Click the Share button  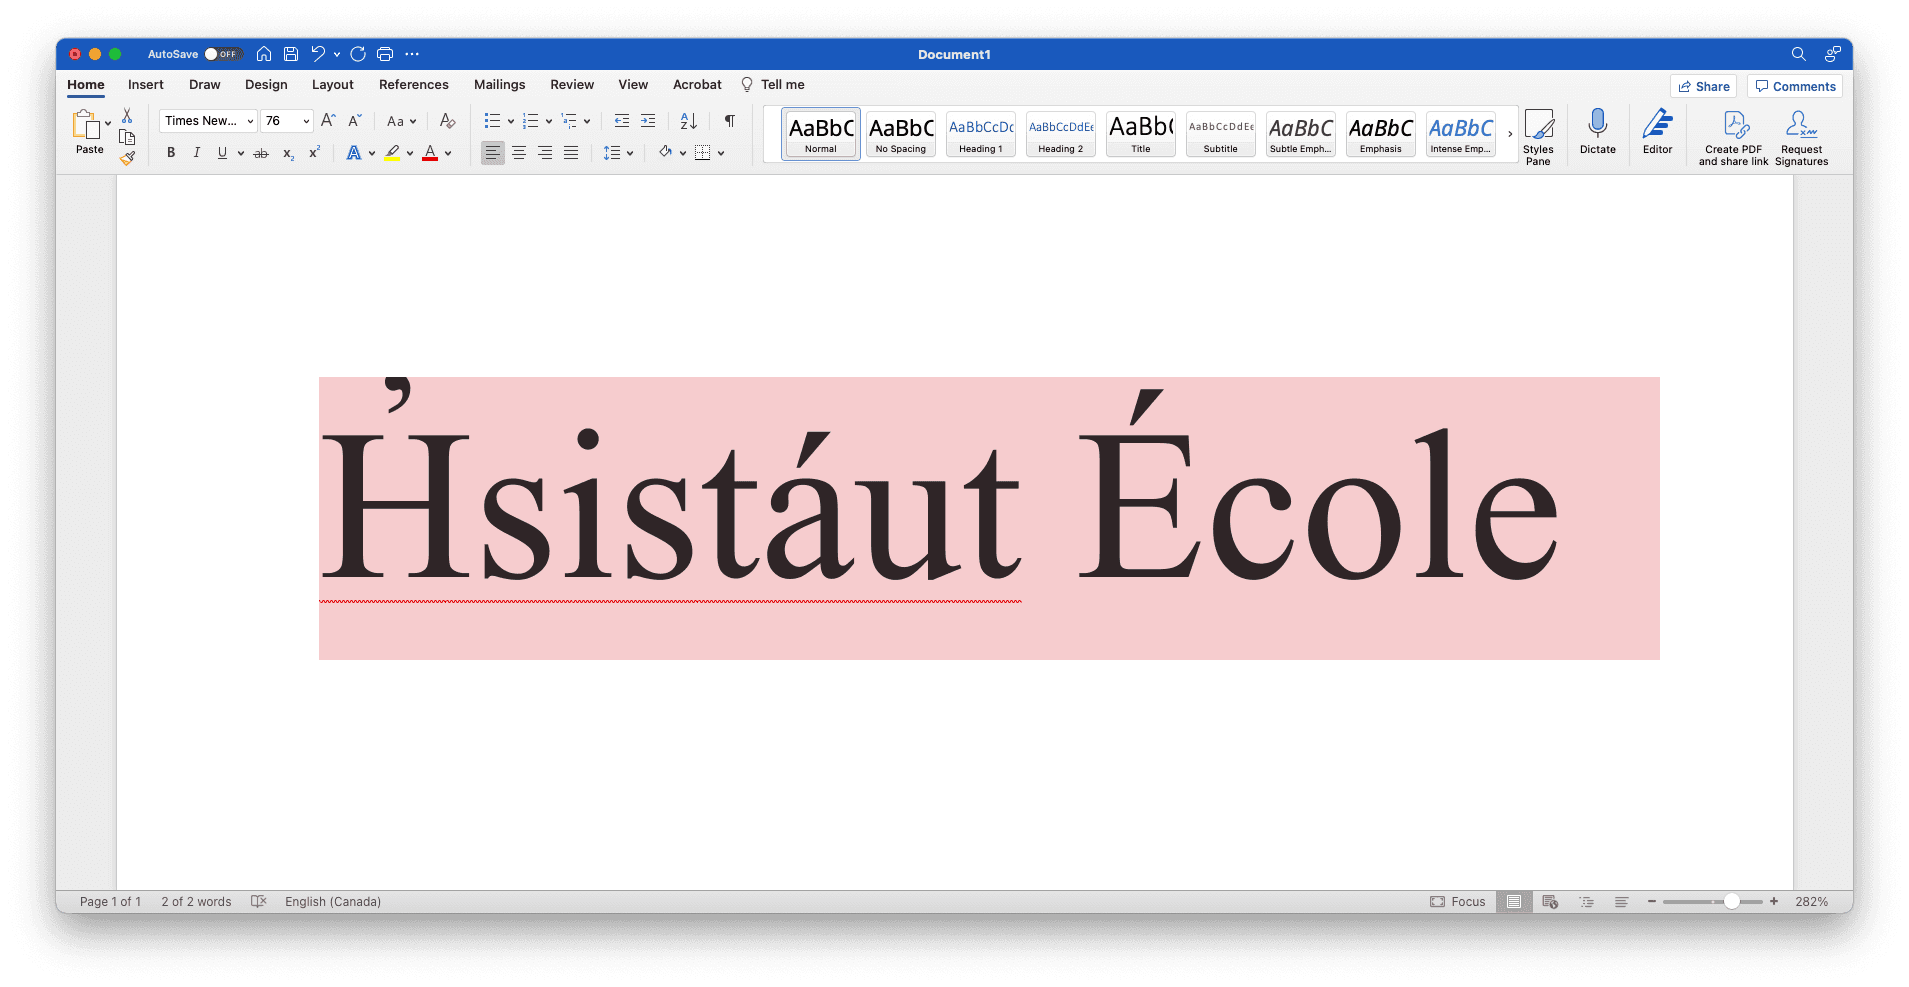pos(1704,86)
